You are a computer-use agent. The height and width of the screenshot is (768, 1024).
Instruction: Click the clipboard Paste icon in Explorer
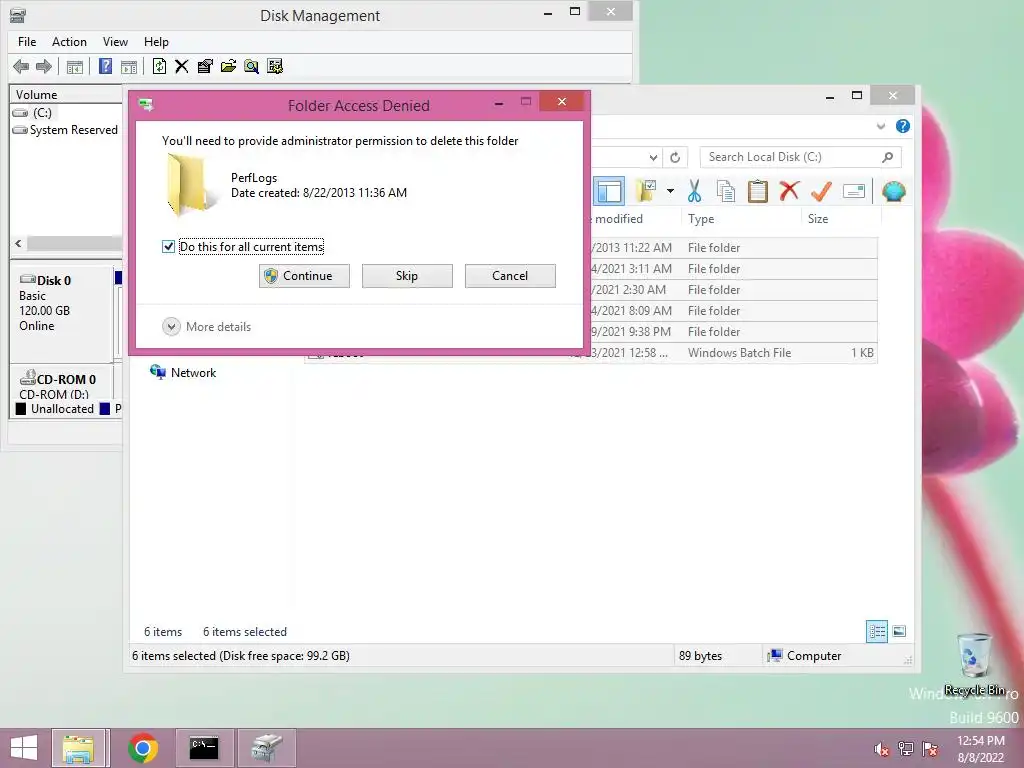[758, 191]
